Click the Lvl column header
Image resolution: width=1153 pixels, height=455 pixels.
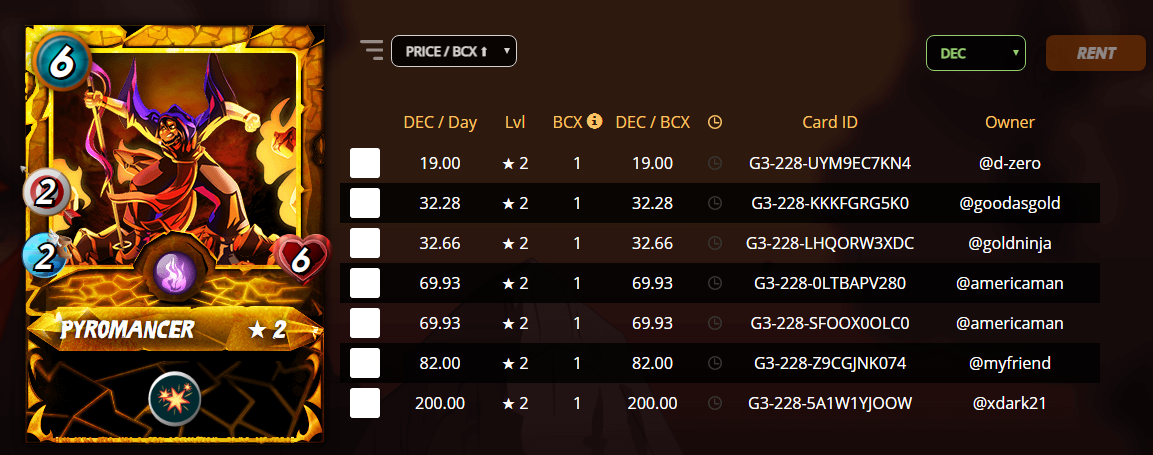[x=515, y=123]
